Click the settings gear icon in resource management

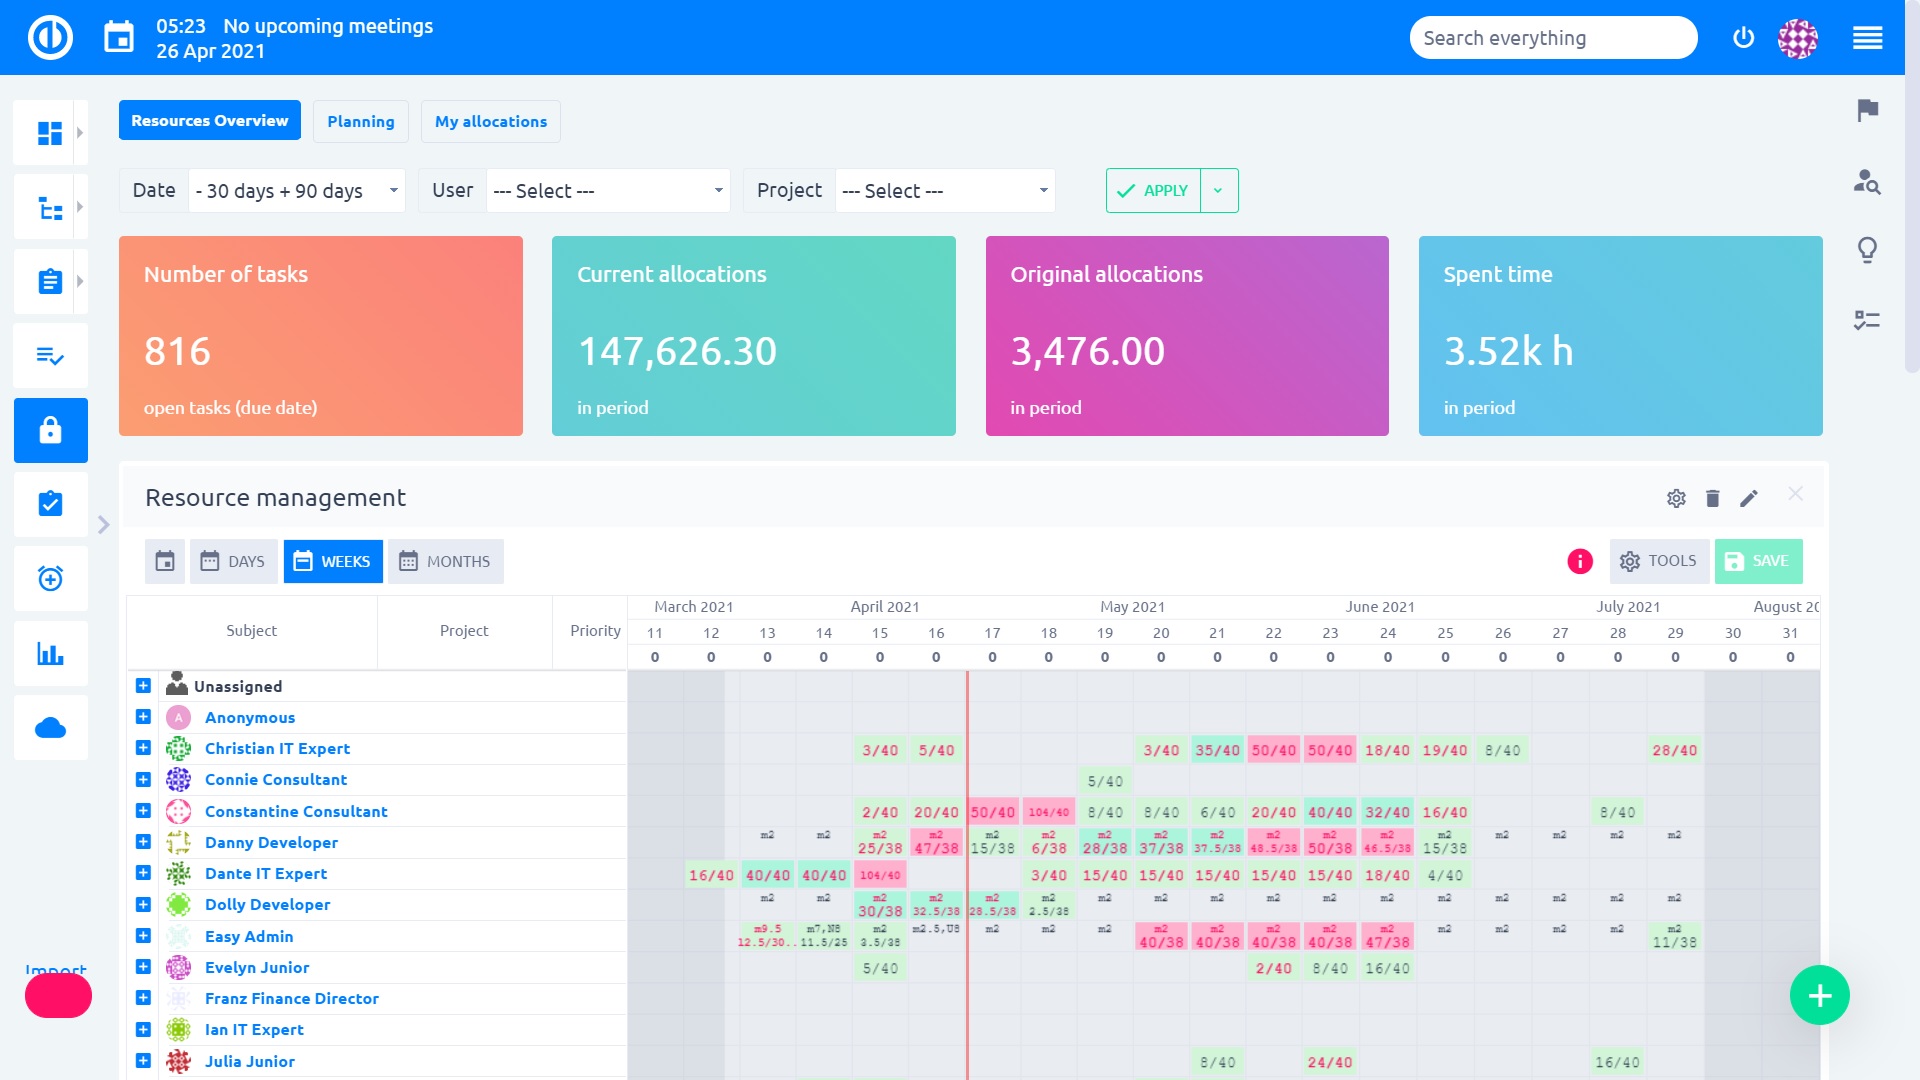(x=1676, y=498)
